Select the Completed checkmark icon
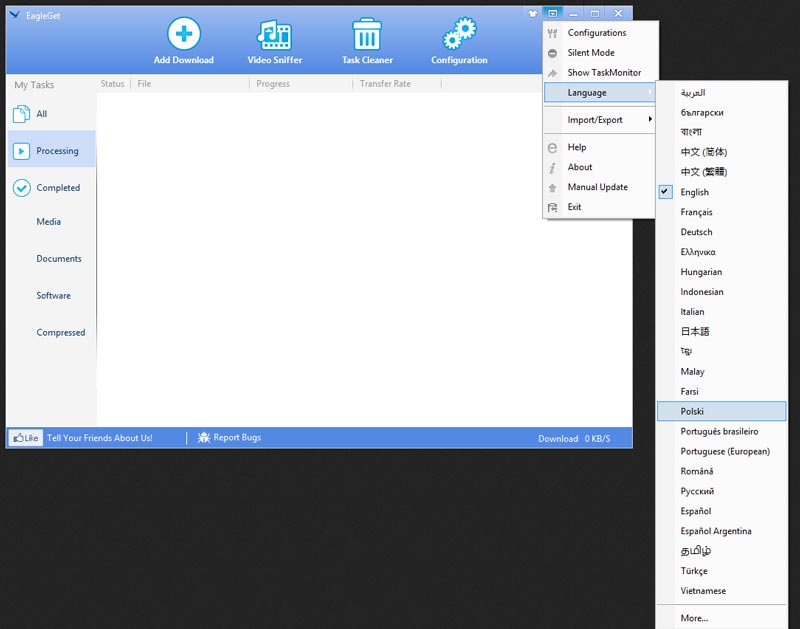Screen dimensions: 800x629 tap(21, 188)
